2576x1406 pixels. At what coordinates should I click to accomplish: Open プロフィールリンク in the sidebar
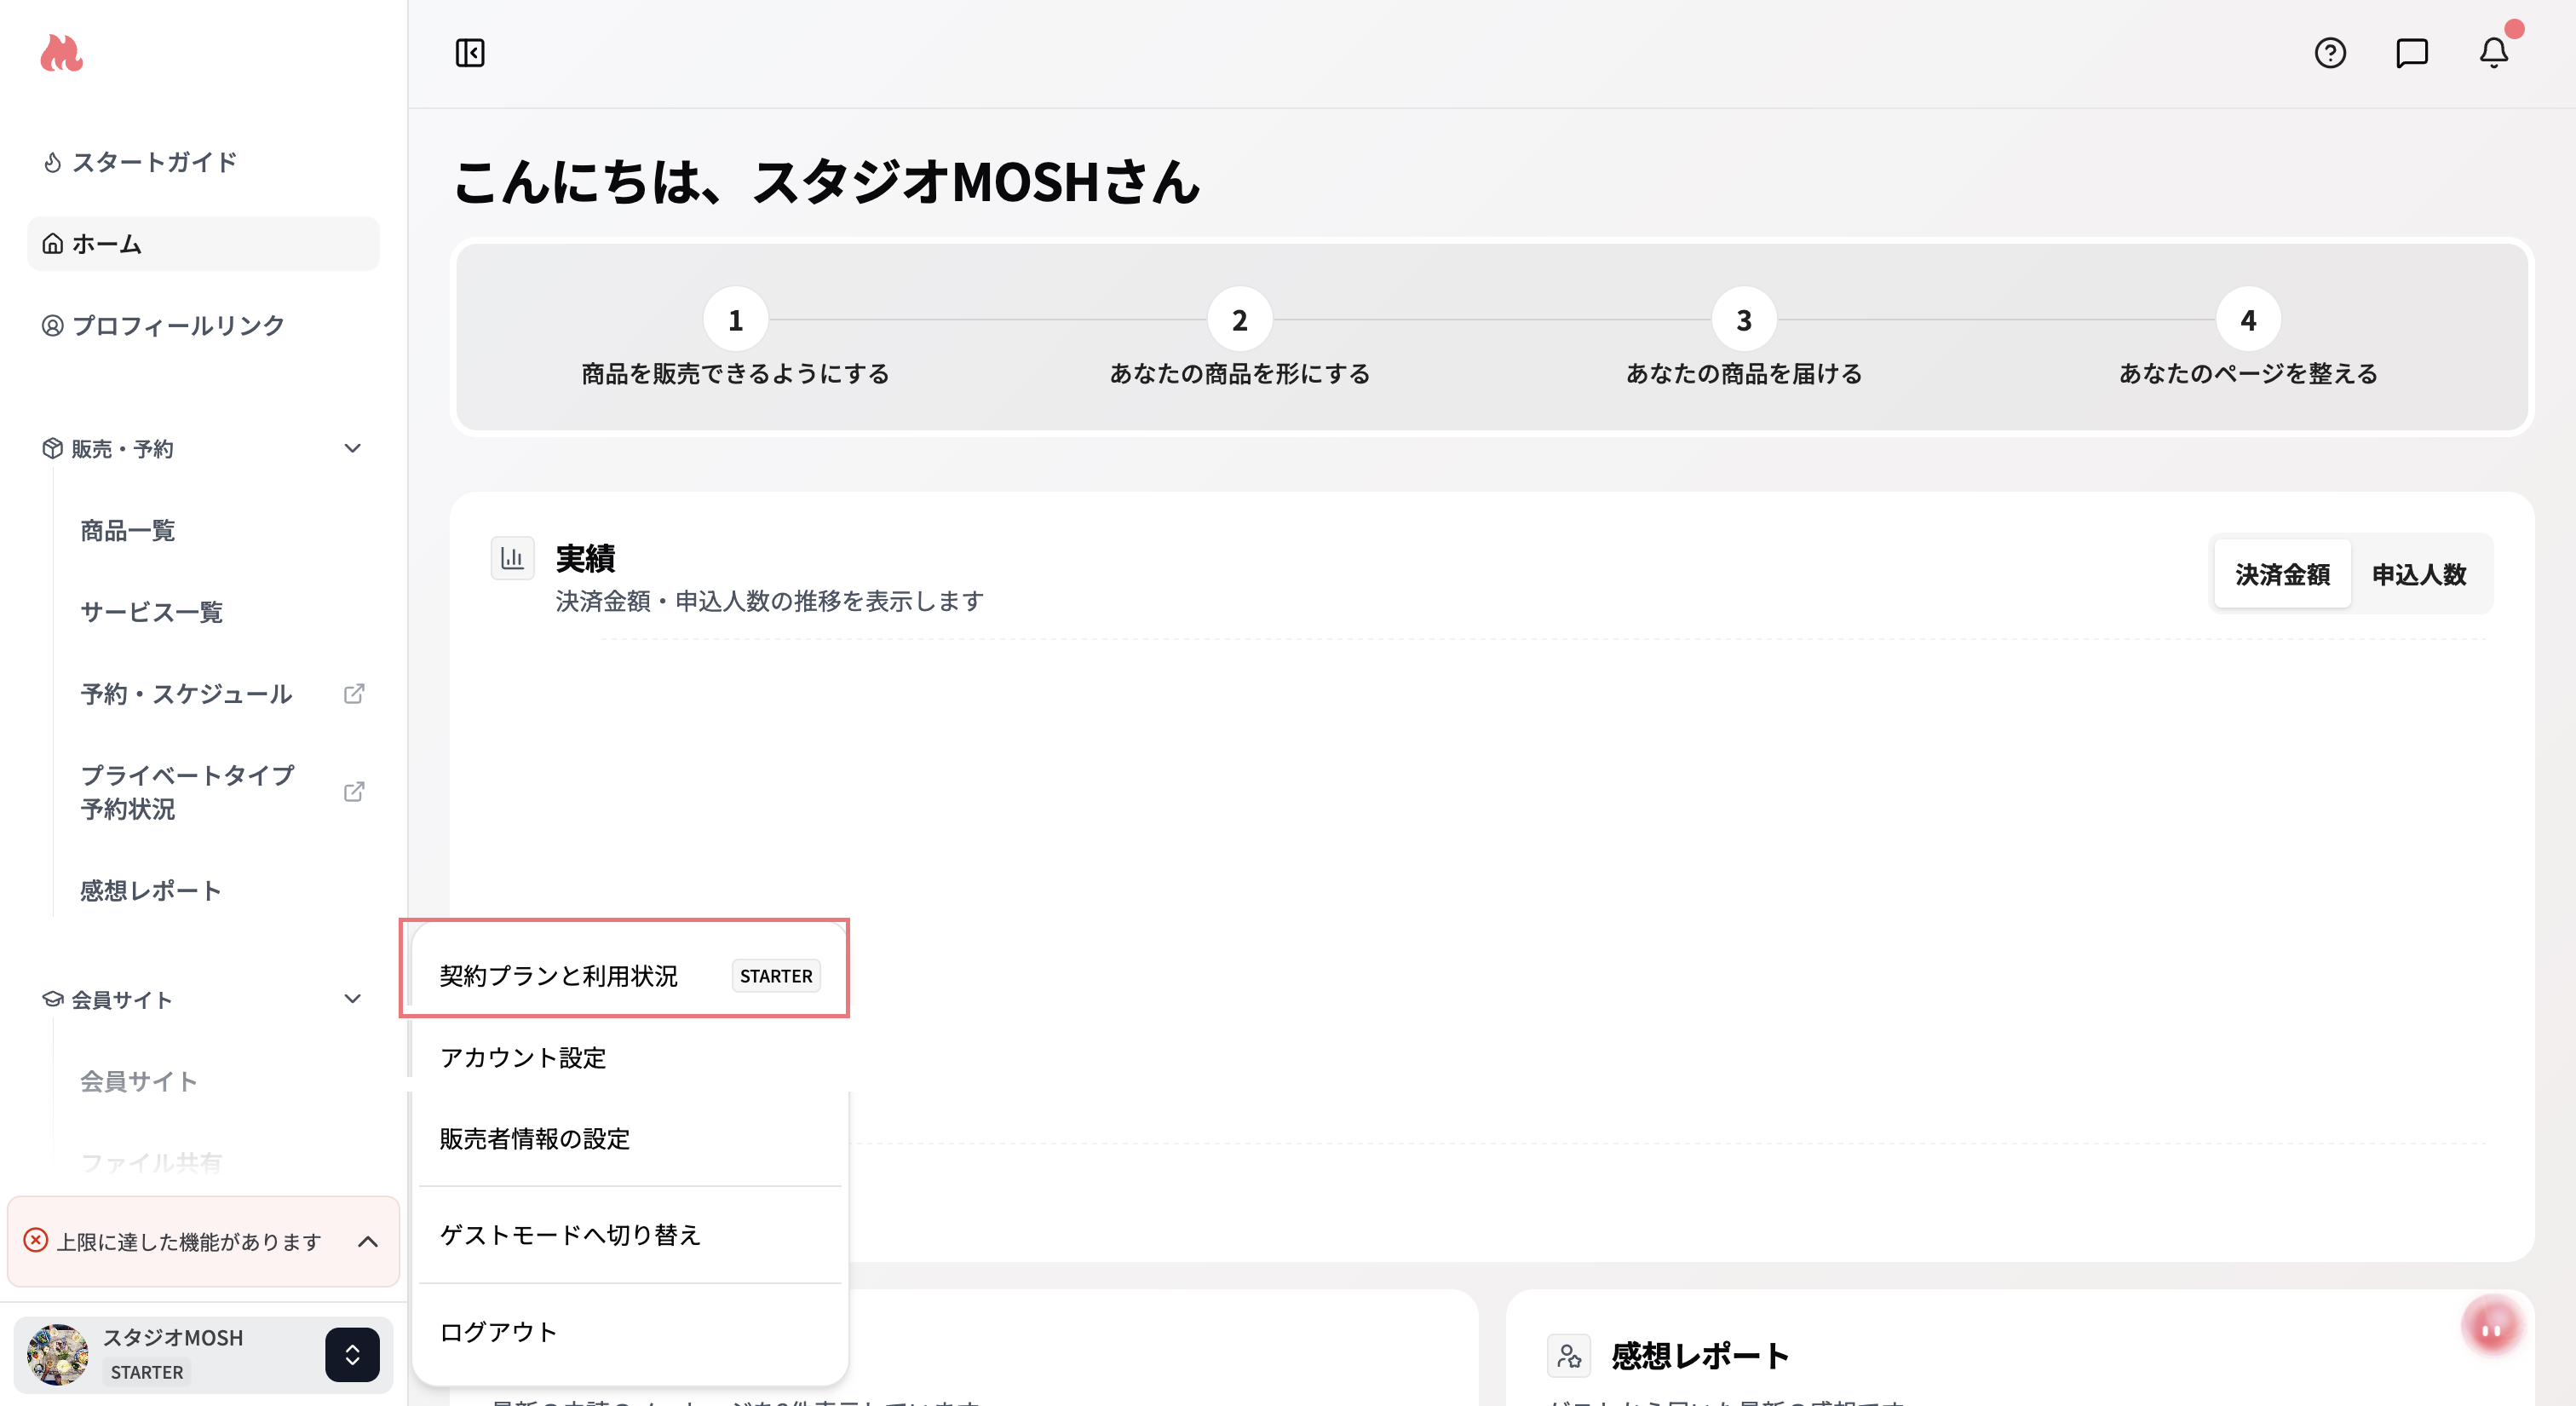click(204, 326)
